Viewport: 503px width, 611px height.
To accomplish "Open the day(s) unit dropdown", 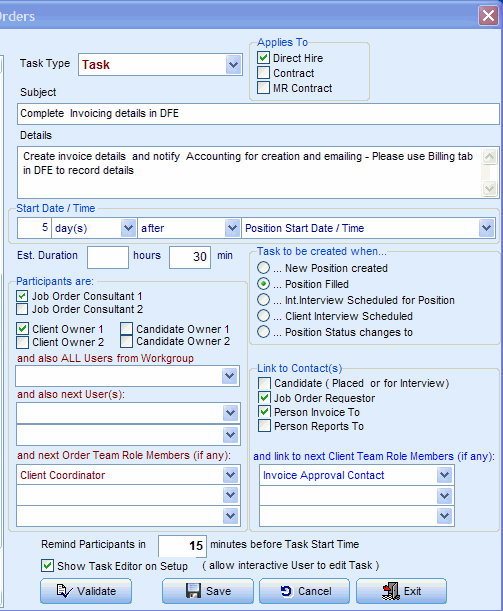I will click(x=128, y=228).
